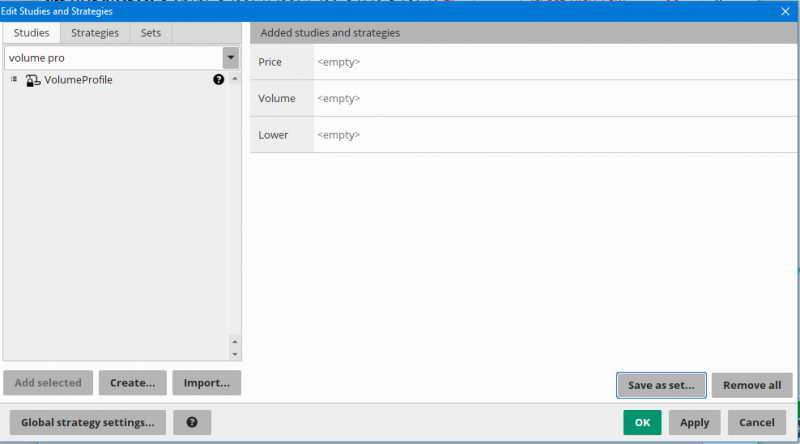The height and width of the screenshot is (444, 800).
Task: Click the Apply button
Action: tap(694, 422)
